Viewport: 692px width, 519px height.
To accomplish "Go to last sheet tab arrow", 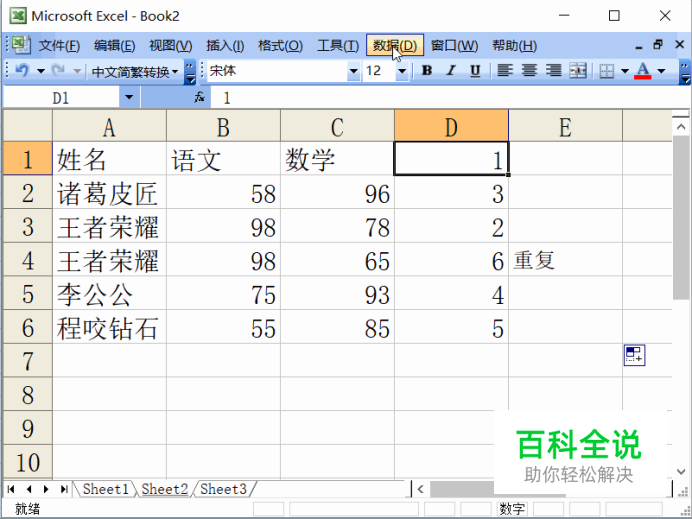I will 64,489.
